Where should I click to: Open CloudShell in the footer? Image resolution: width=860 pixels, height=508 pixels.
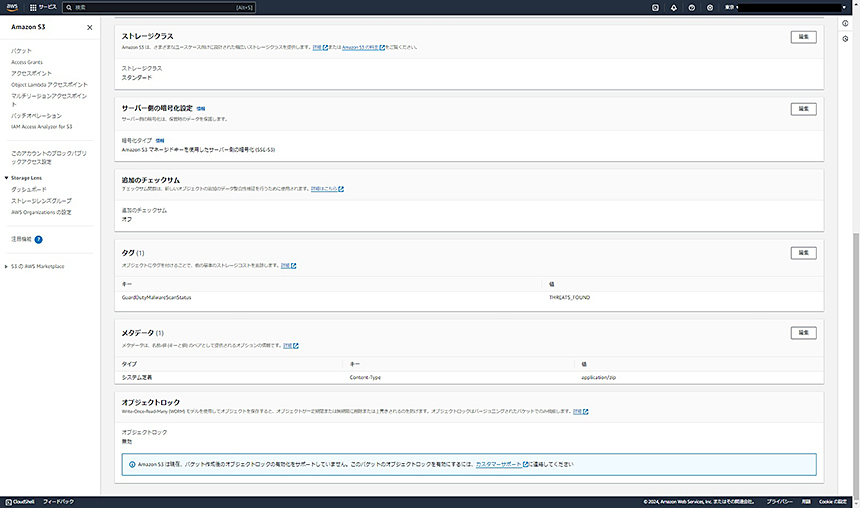click(x=20, y=501)
